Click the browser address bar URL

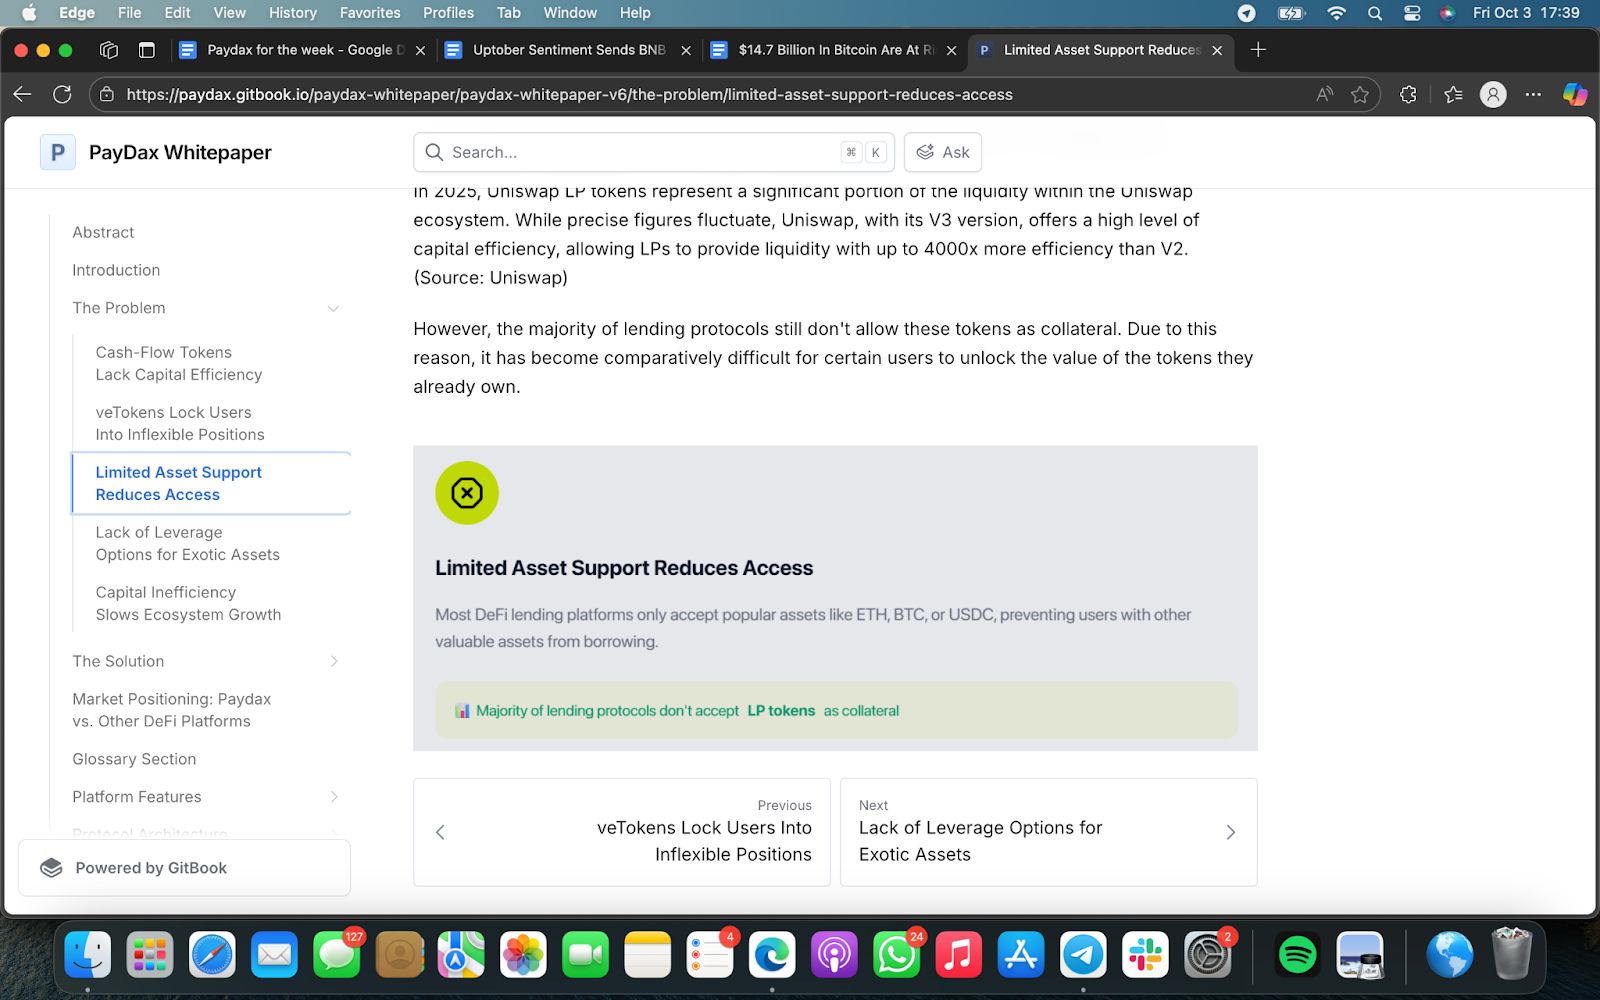(570, 94)
